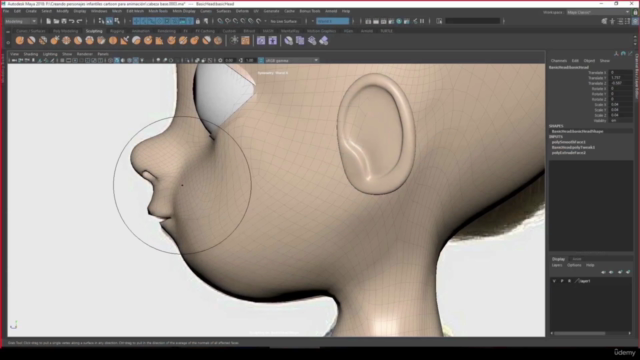The height and width of the screenshot is (360, 640).
Task: Switch to the Poly Modeling shelf tab
Action: (65, 31)
